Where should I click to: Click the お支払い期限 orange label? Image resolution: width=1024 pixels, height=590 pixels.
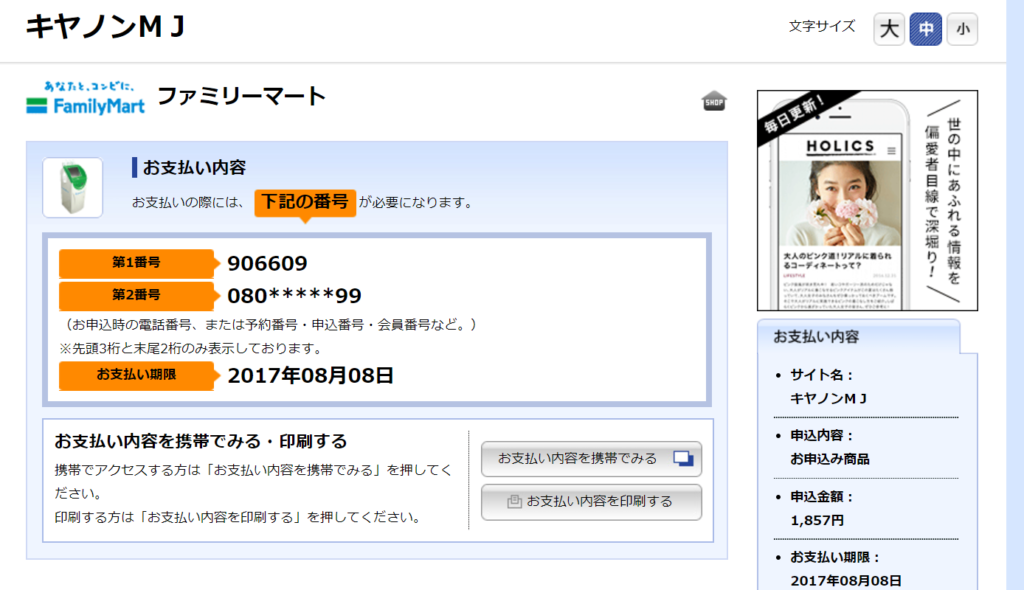point(136,375)
